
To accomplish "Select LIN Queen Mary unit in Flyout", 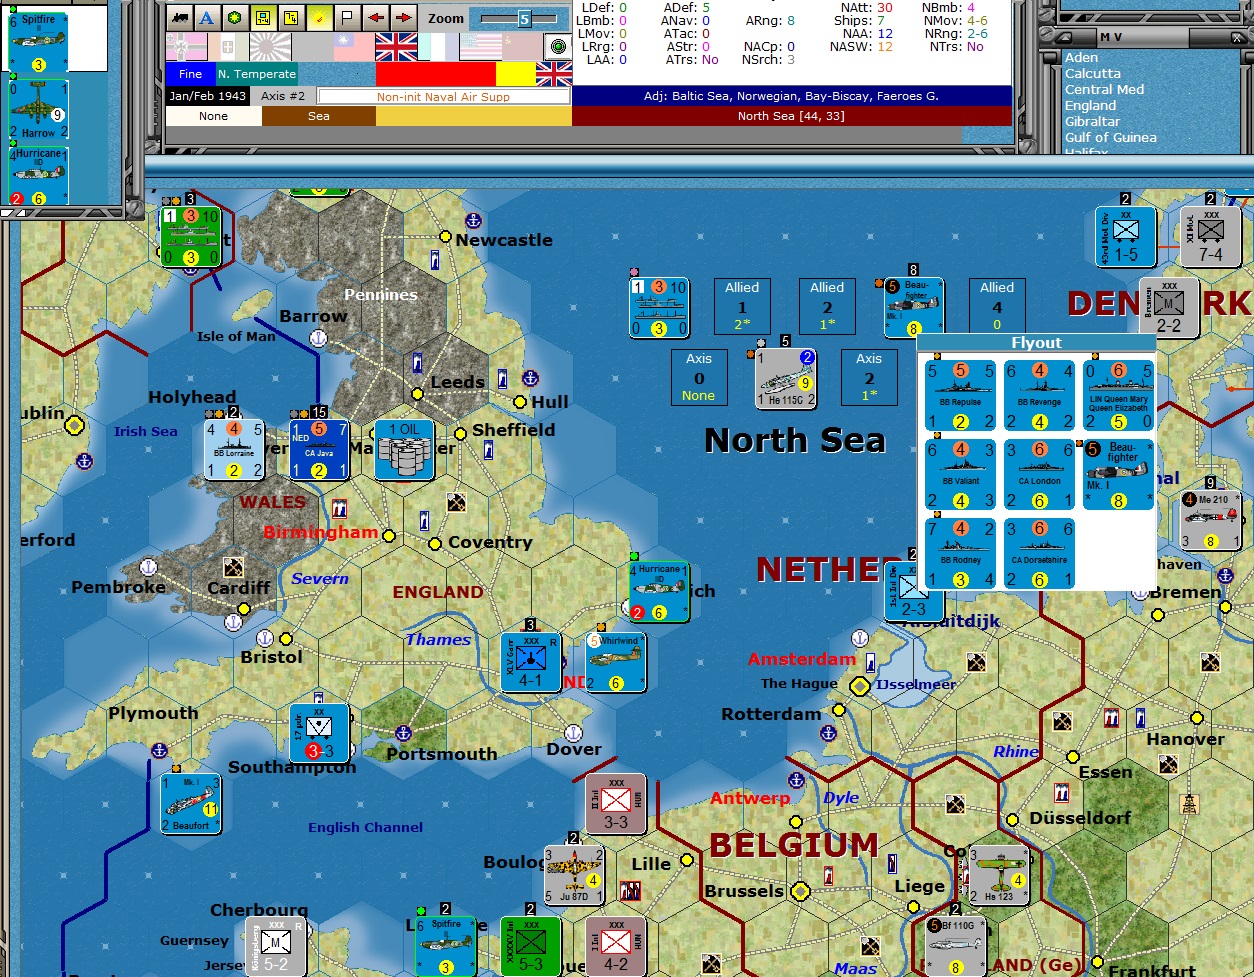I will point(1118,396).
